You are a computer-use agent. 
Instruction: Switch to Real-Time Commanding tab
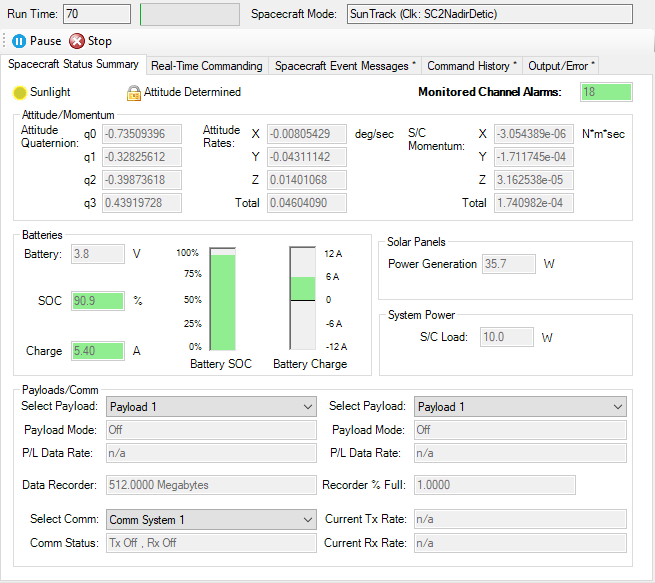(206, 66)
